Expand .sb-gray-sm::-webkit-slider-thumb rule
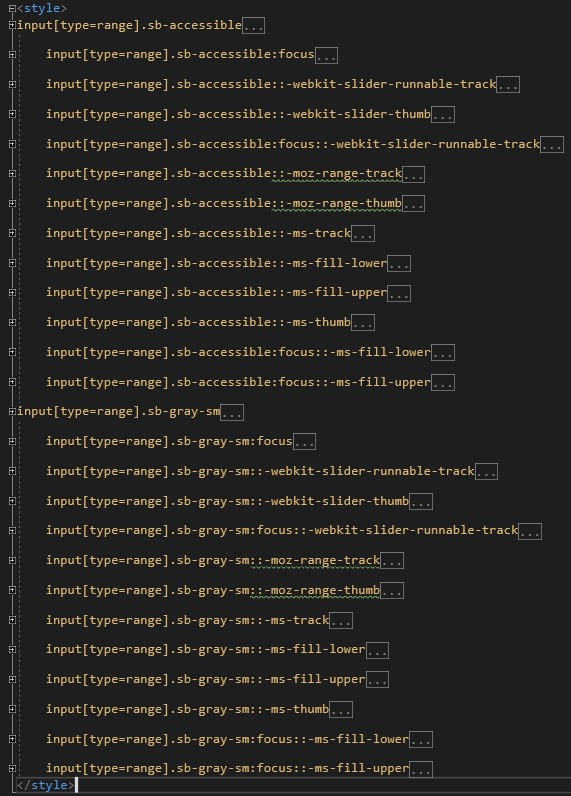Viewport: 571px width, 796px height. pyautogui.click(x=12, y=501)
